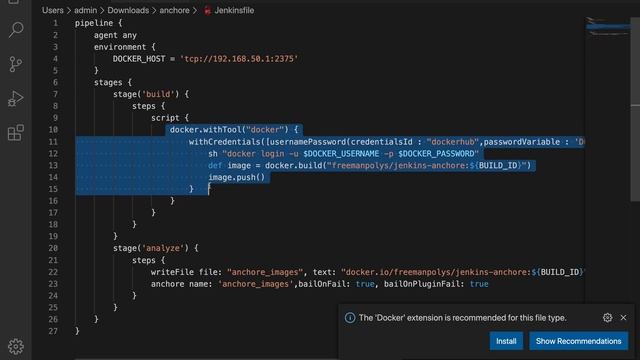Dismiss the Docker extension notification

(x=623, y=318)
